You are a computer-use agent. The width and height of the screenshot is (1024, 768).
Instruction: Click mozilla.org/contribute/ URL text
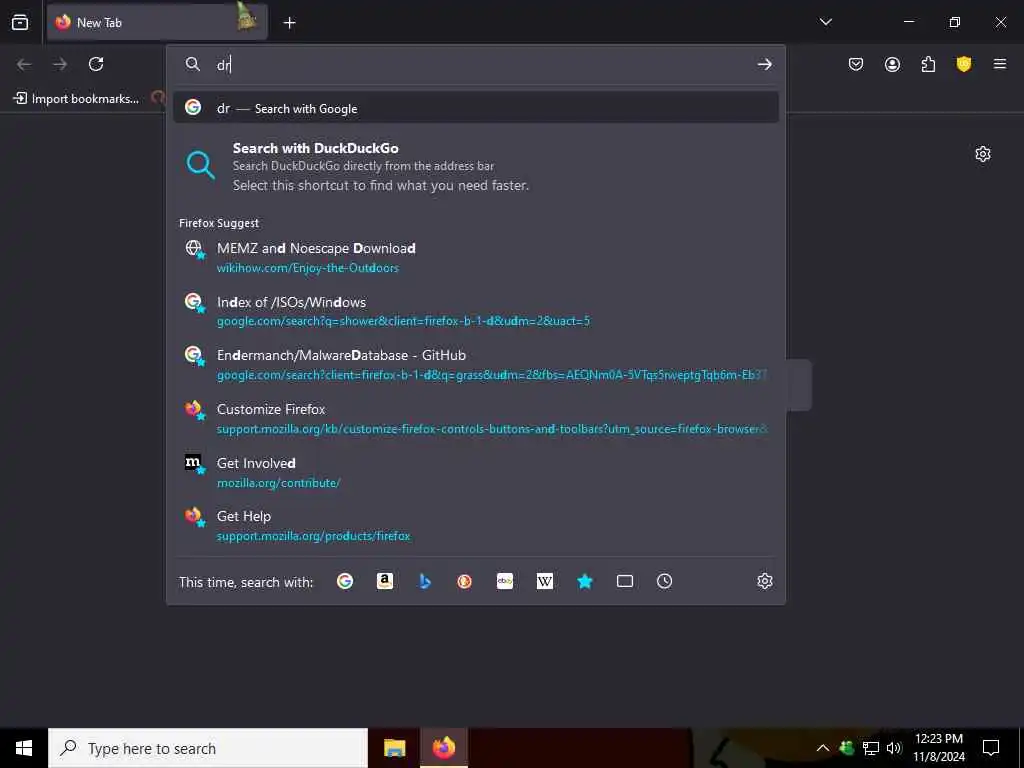[x=278, y=483]
